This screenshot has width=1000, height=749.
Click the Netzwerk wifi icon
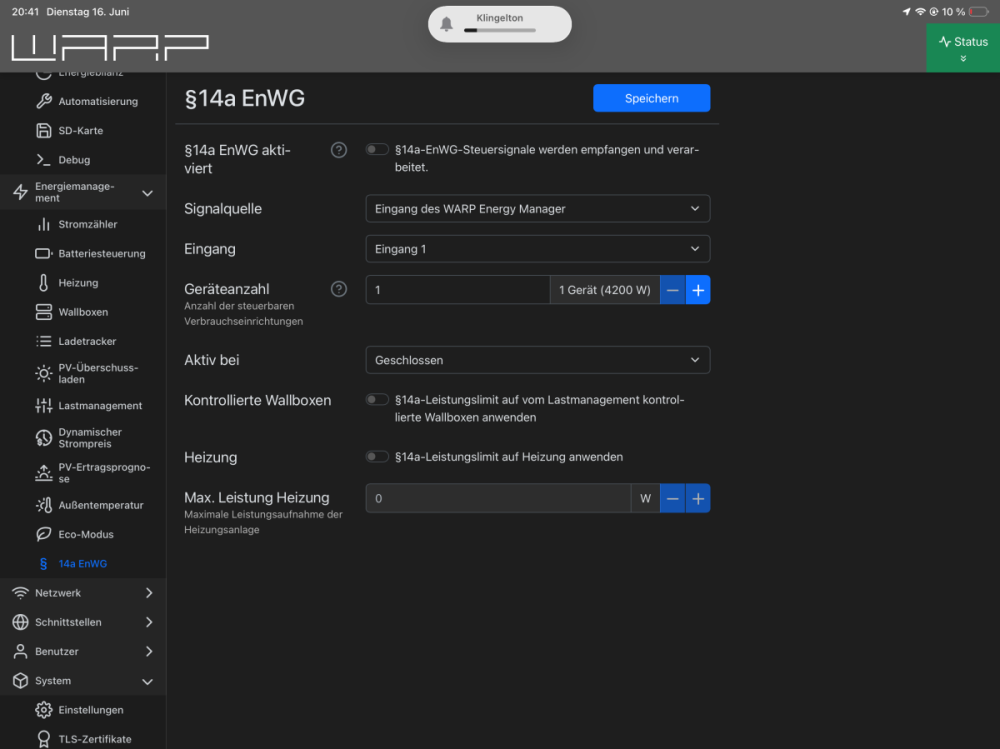[20, 593]
